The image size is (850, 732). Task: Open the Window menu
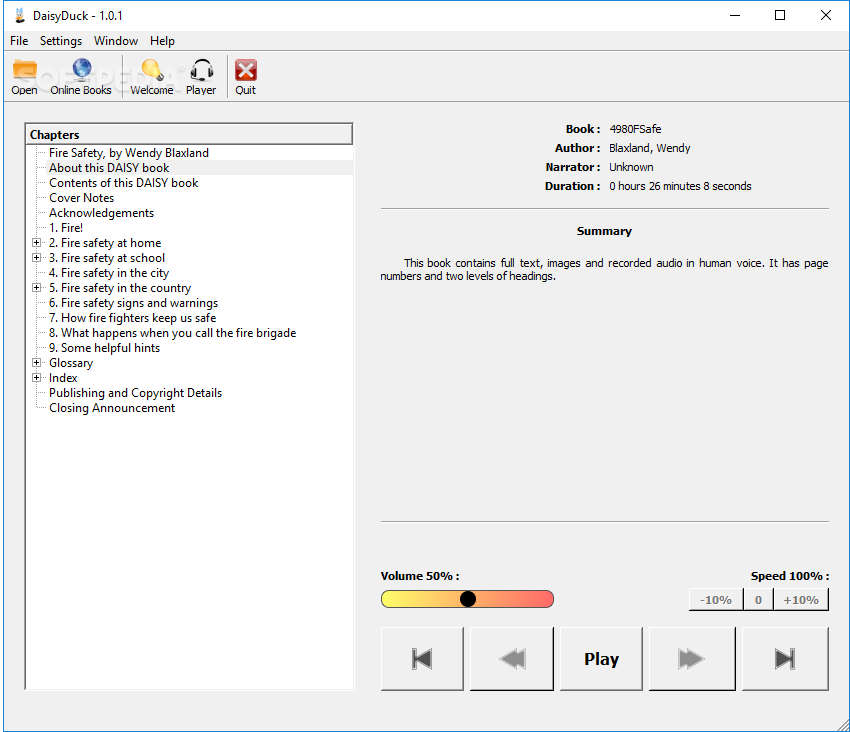115,41
